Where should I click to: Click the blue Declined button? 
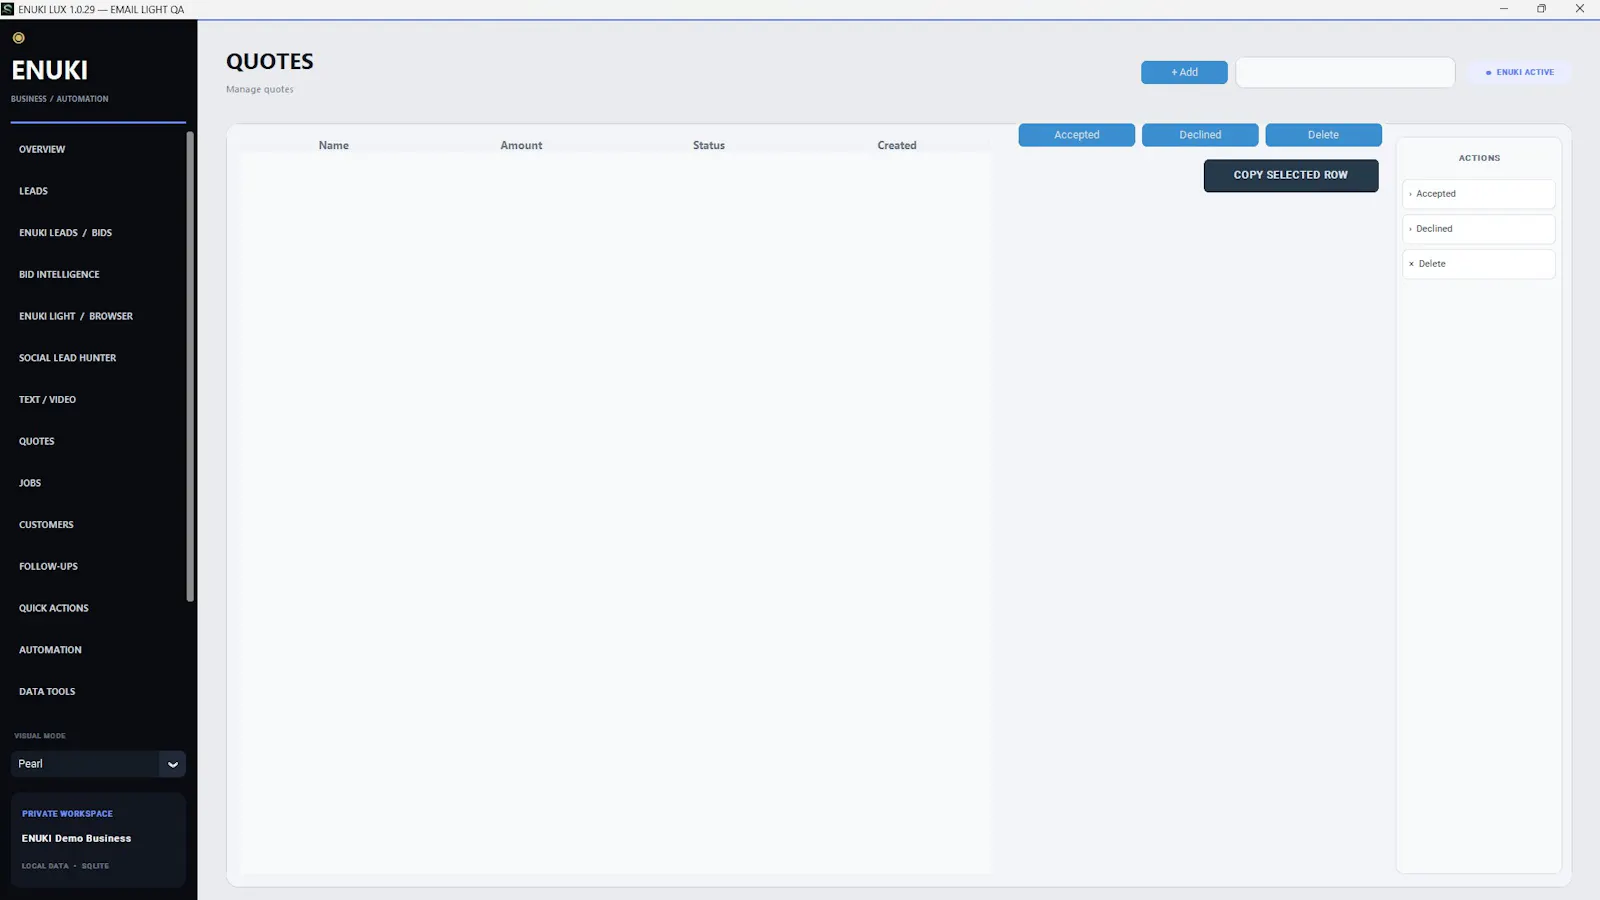click(x=1200, y=135)
